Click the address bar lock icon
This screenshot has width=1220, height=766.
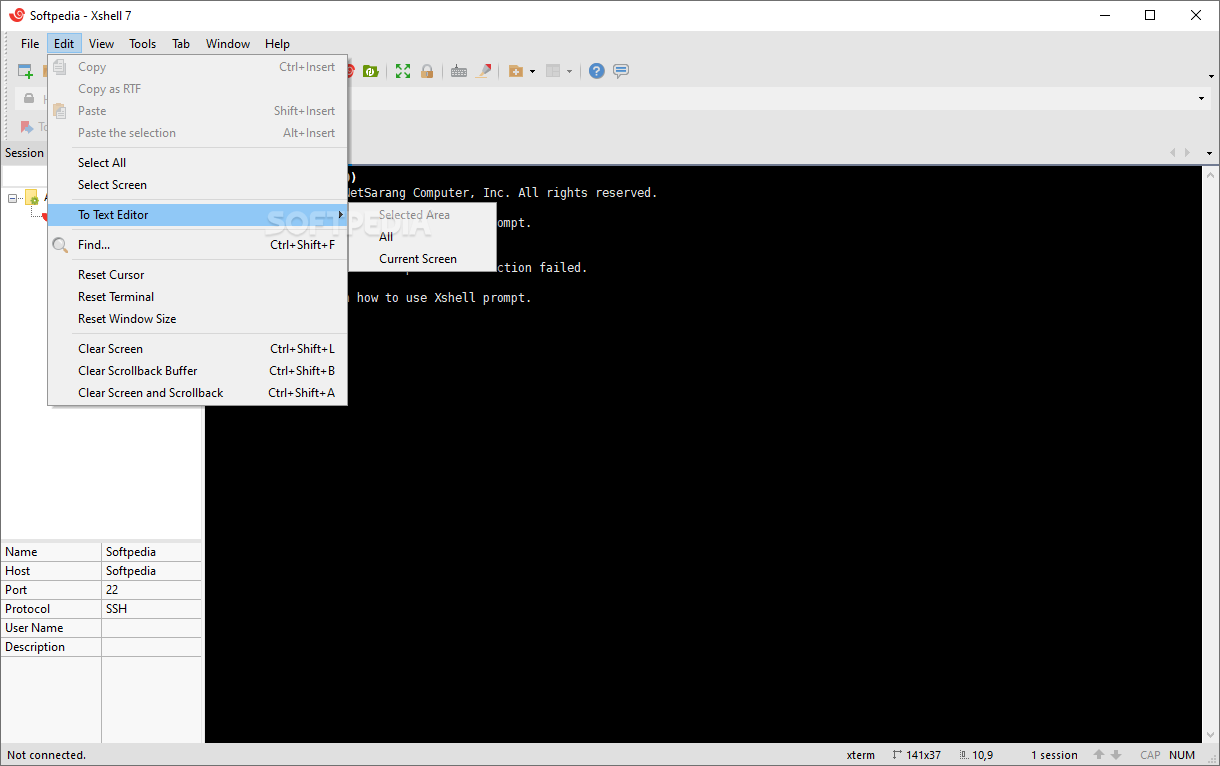click(29, 98)
